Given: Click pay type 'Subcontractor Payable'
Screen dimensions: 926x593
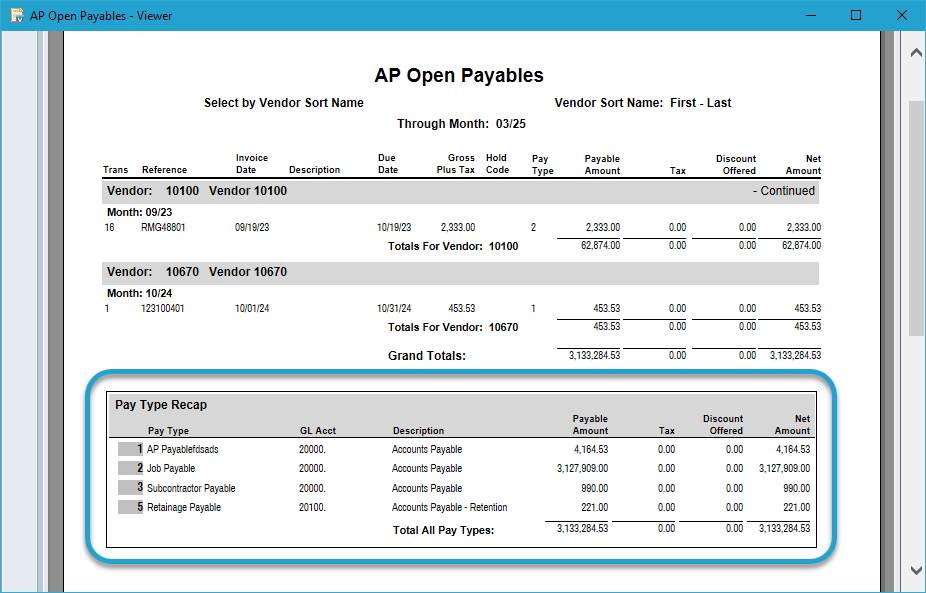Looking at the screenshot, I should pyautogui.click(x=191, y=488).
